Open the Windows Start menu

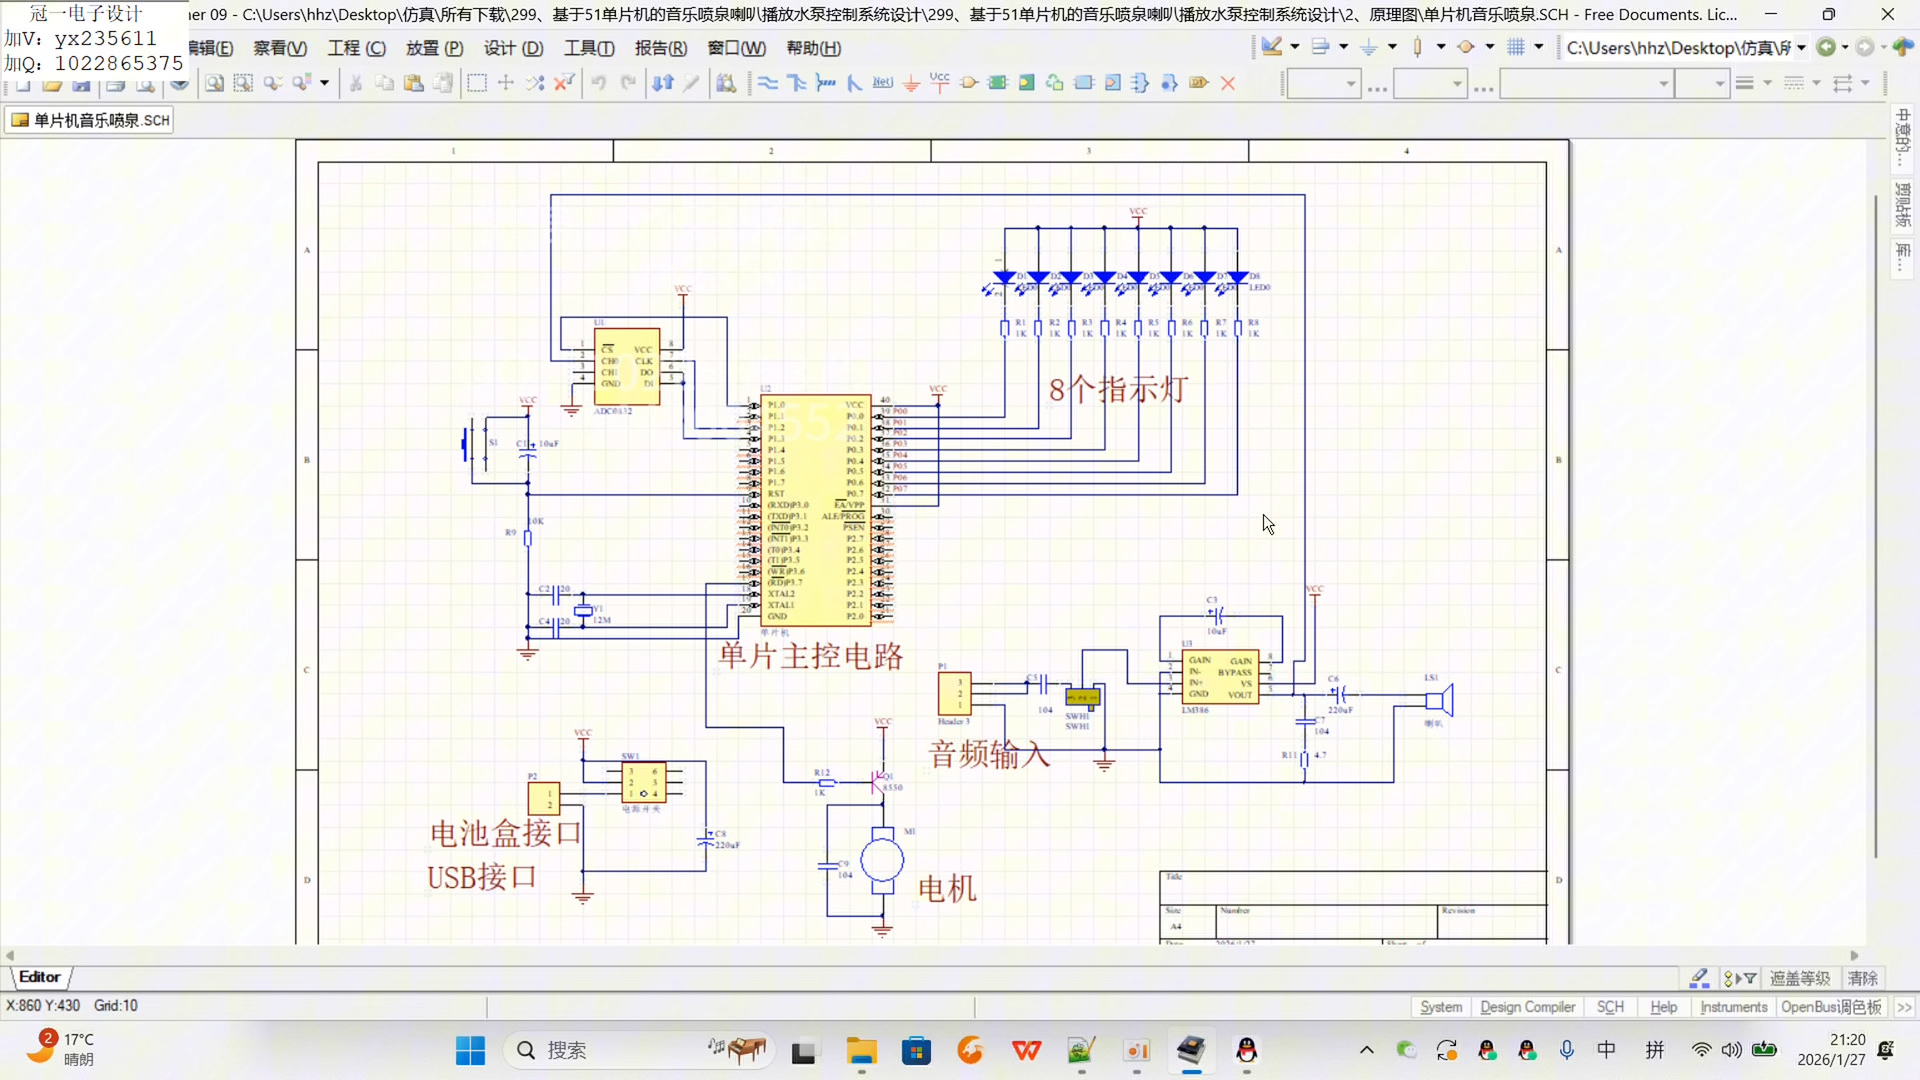[470, 1050]
